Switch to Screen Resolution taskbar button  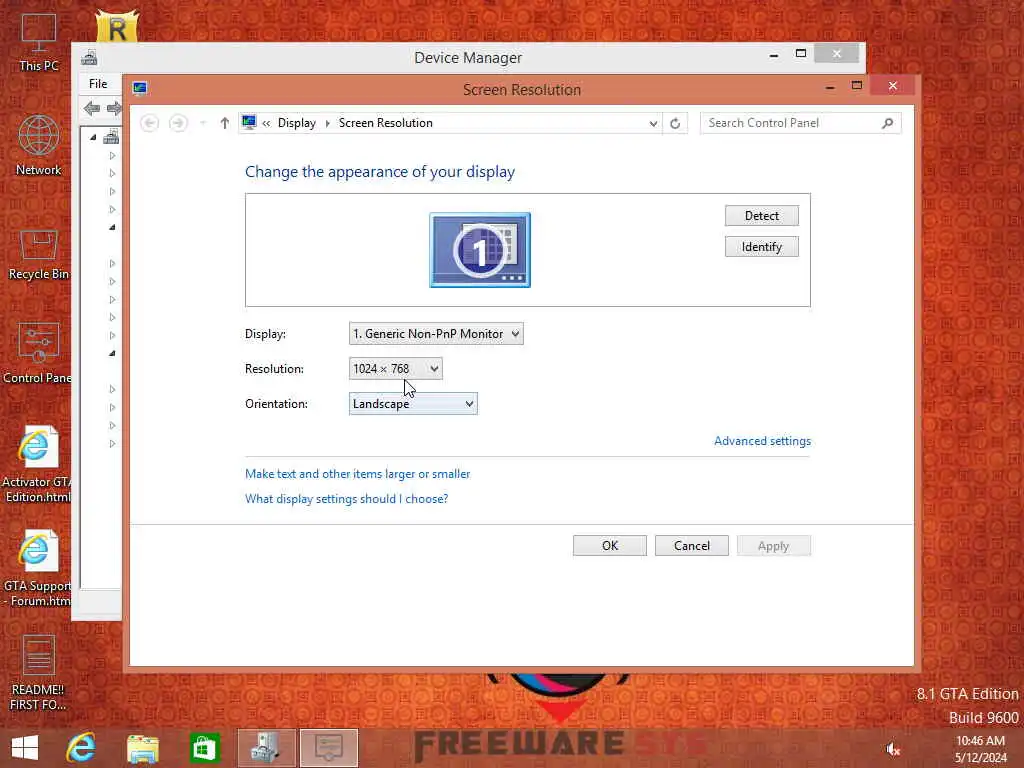(x=328, y=748)
